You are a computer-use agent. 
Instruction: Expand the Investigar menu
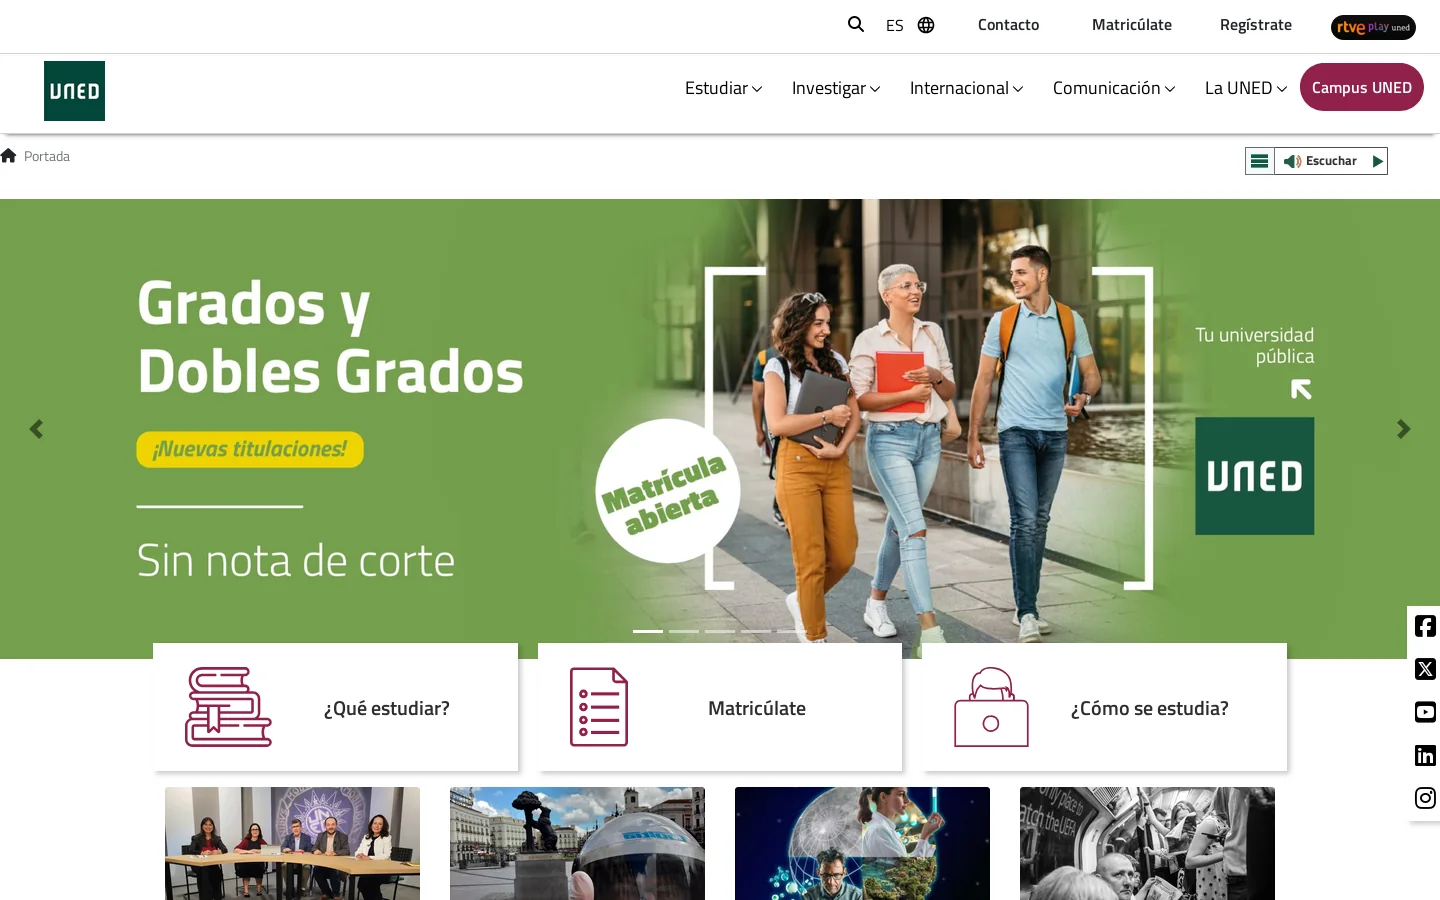coord(836,88)
